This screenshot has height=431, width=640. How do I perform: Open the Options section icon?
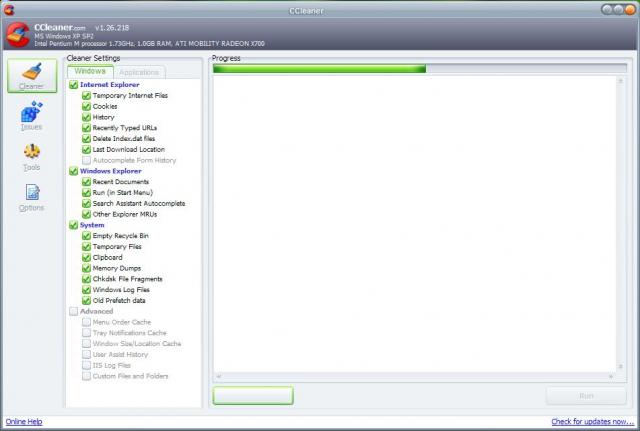(32, 192)
